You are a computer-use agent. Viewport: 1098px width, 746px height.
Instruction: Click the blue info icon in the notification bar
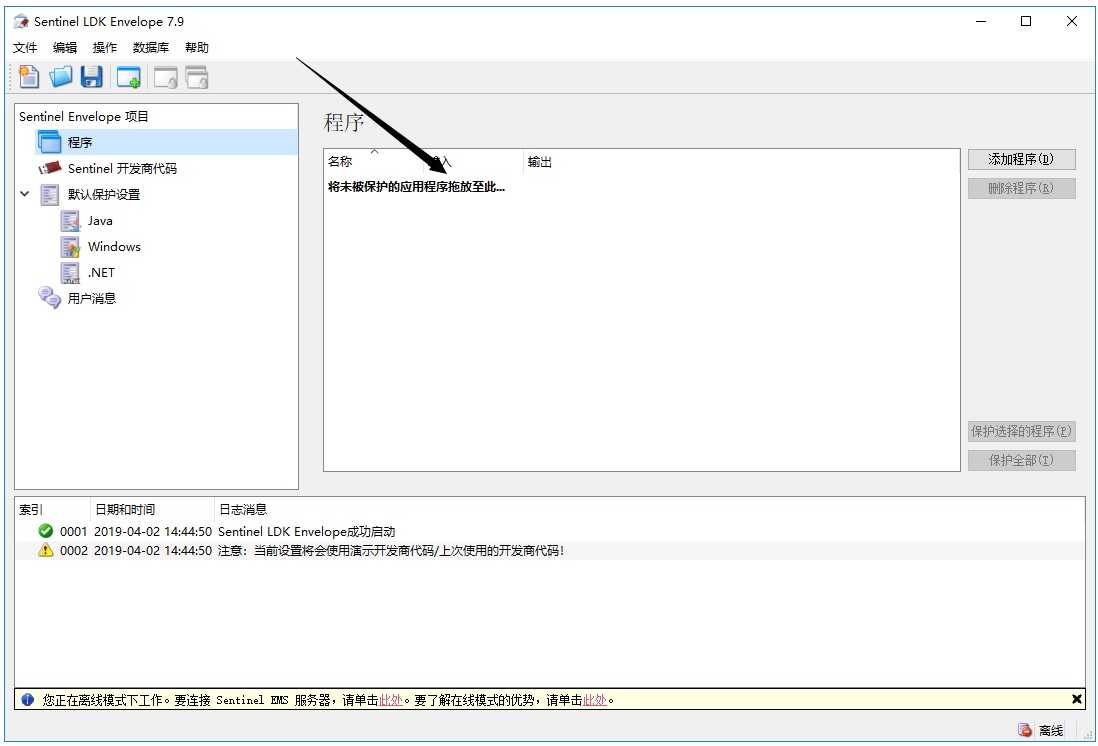pyautogui.click(x=27, y=699)
